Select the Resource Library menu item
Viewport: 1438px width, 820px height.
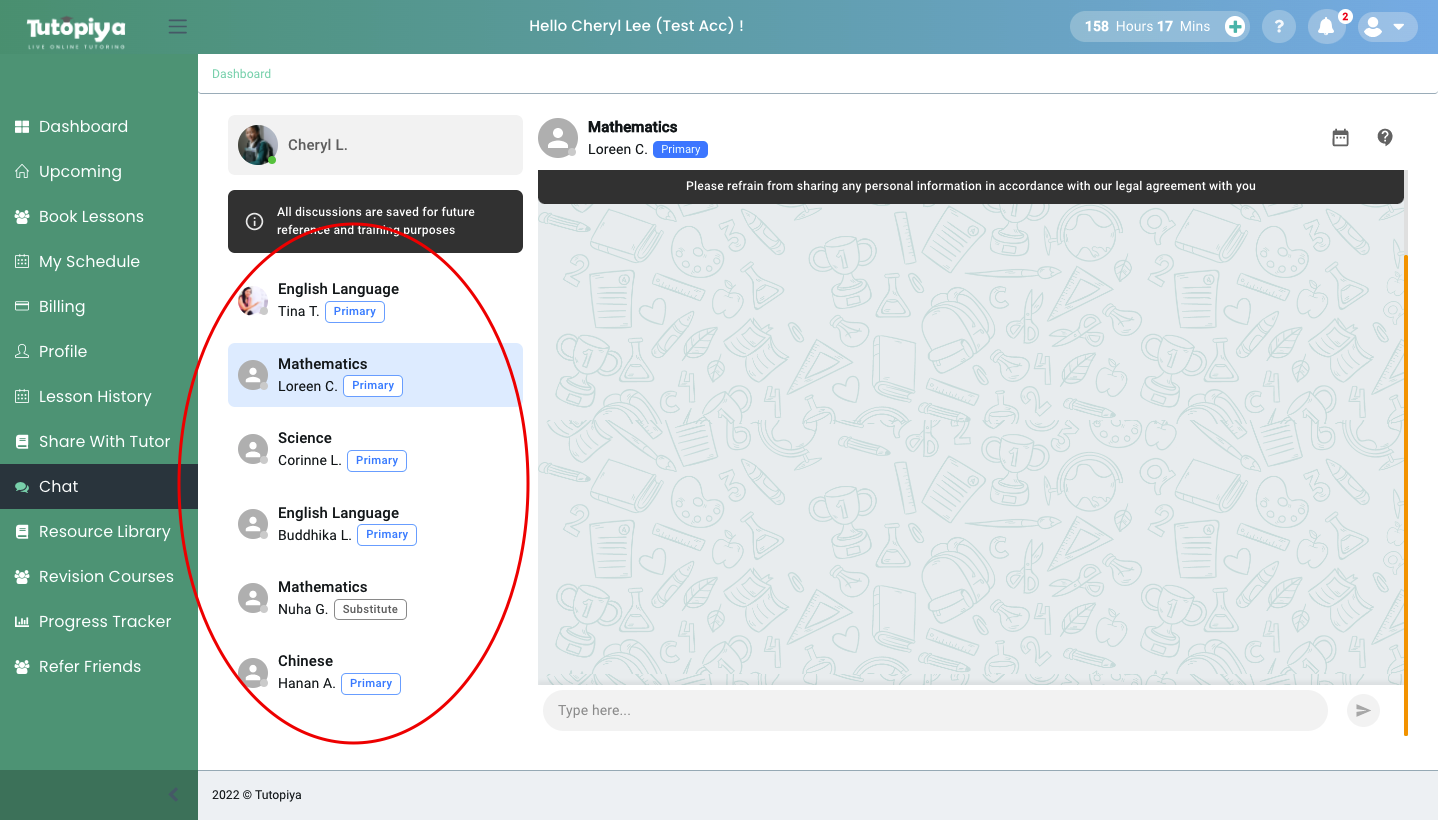click(x=104, y=532)
